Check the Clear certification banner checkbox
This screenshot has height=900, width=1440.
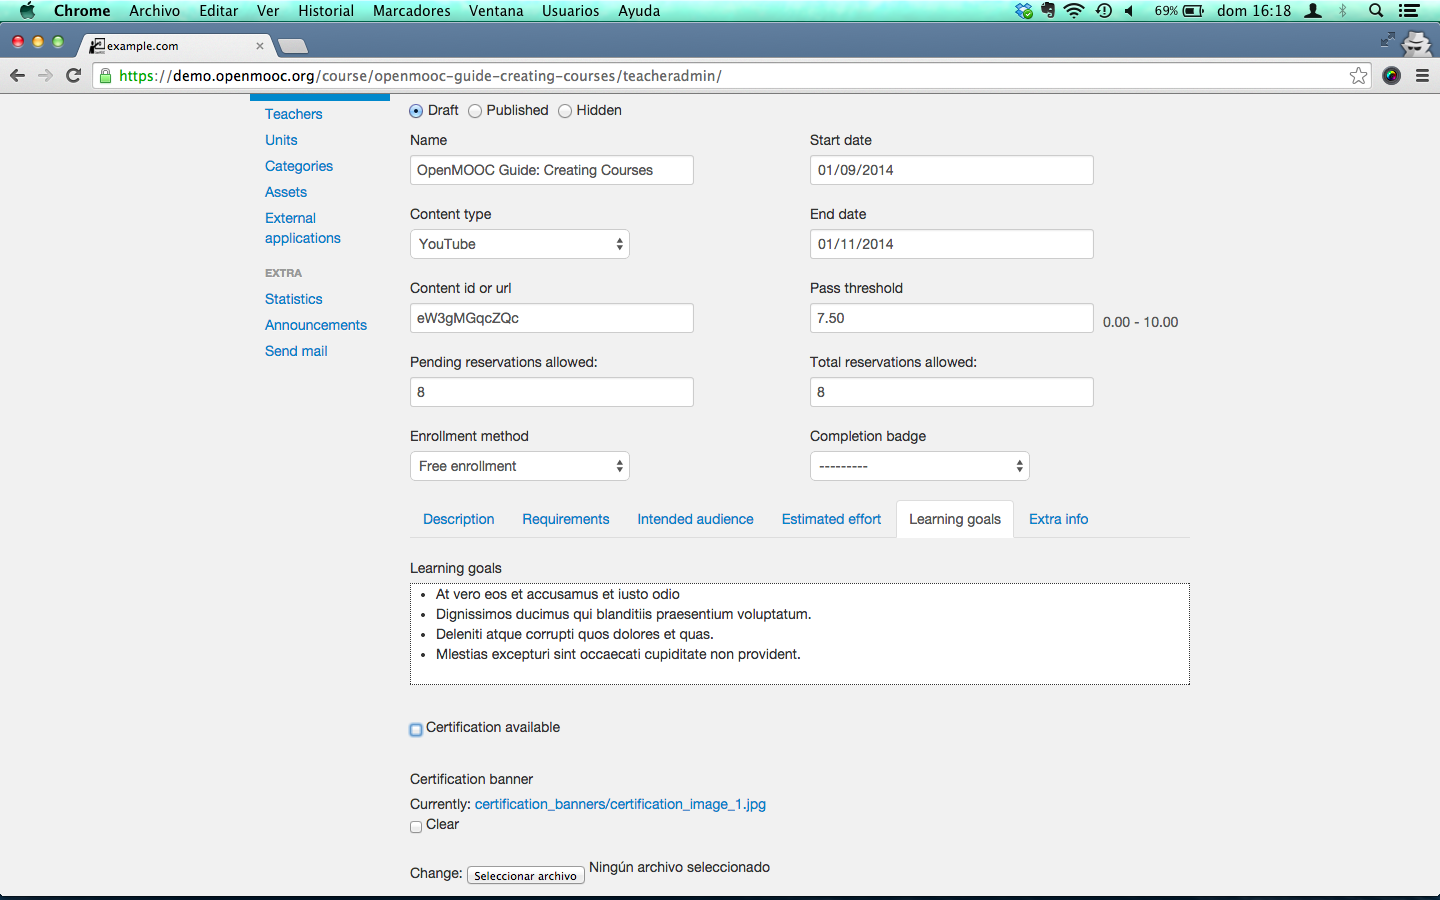coord(416,827)
